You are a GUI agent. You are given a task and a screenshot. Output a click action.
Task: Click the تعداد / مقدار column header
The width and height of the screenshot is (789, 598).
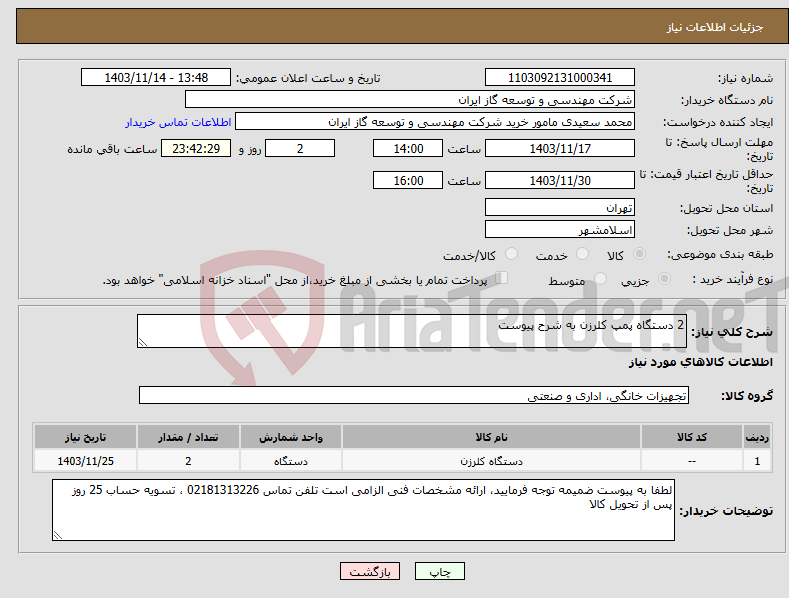click(188, 437)
